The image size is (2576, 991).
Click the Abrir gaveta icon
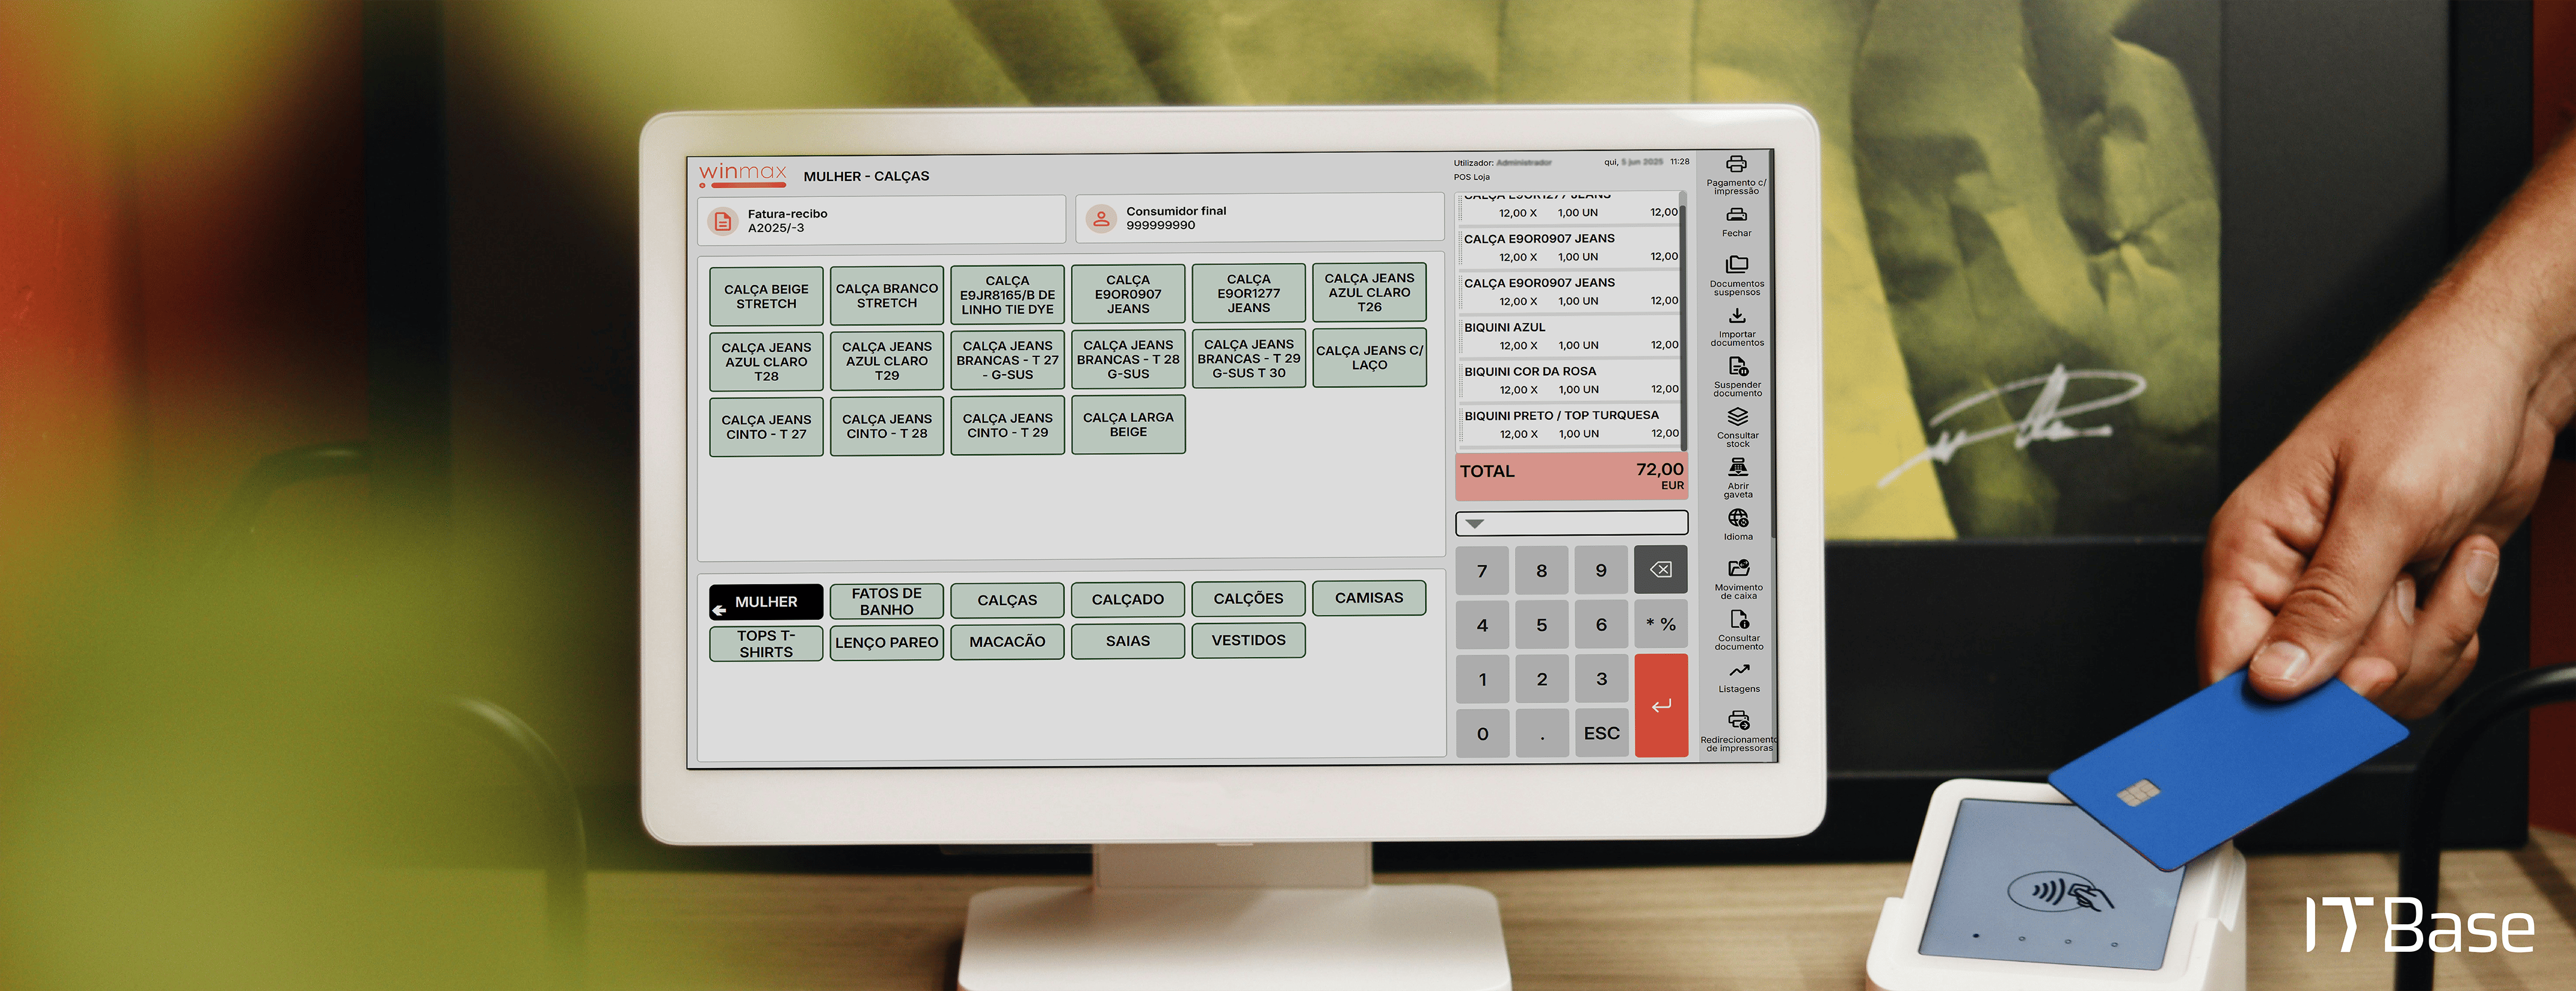[1738, 467]
